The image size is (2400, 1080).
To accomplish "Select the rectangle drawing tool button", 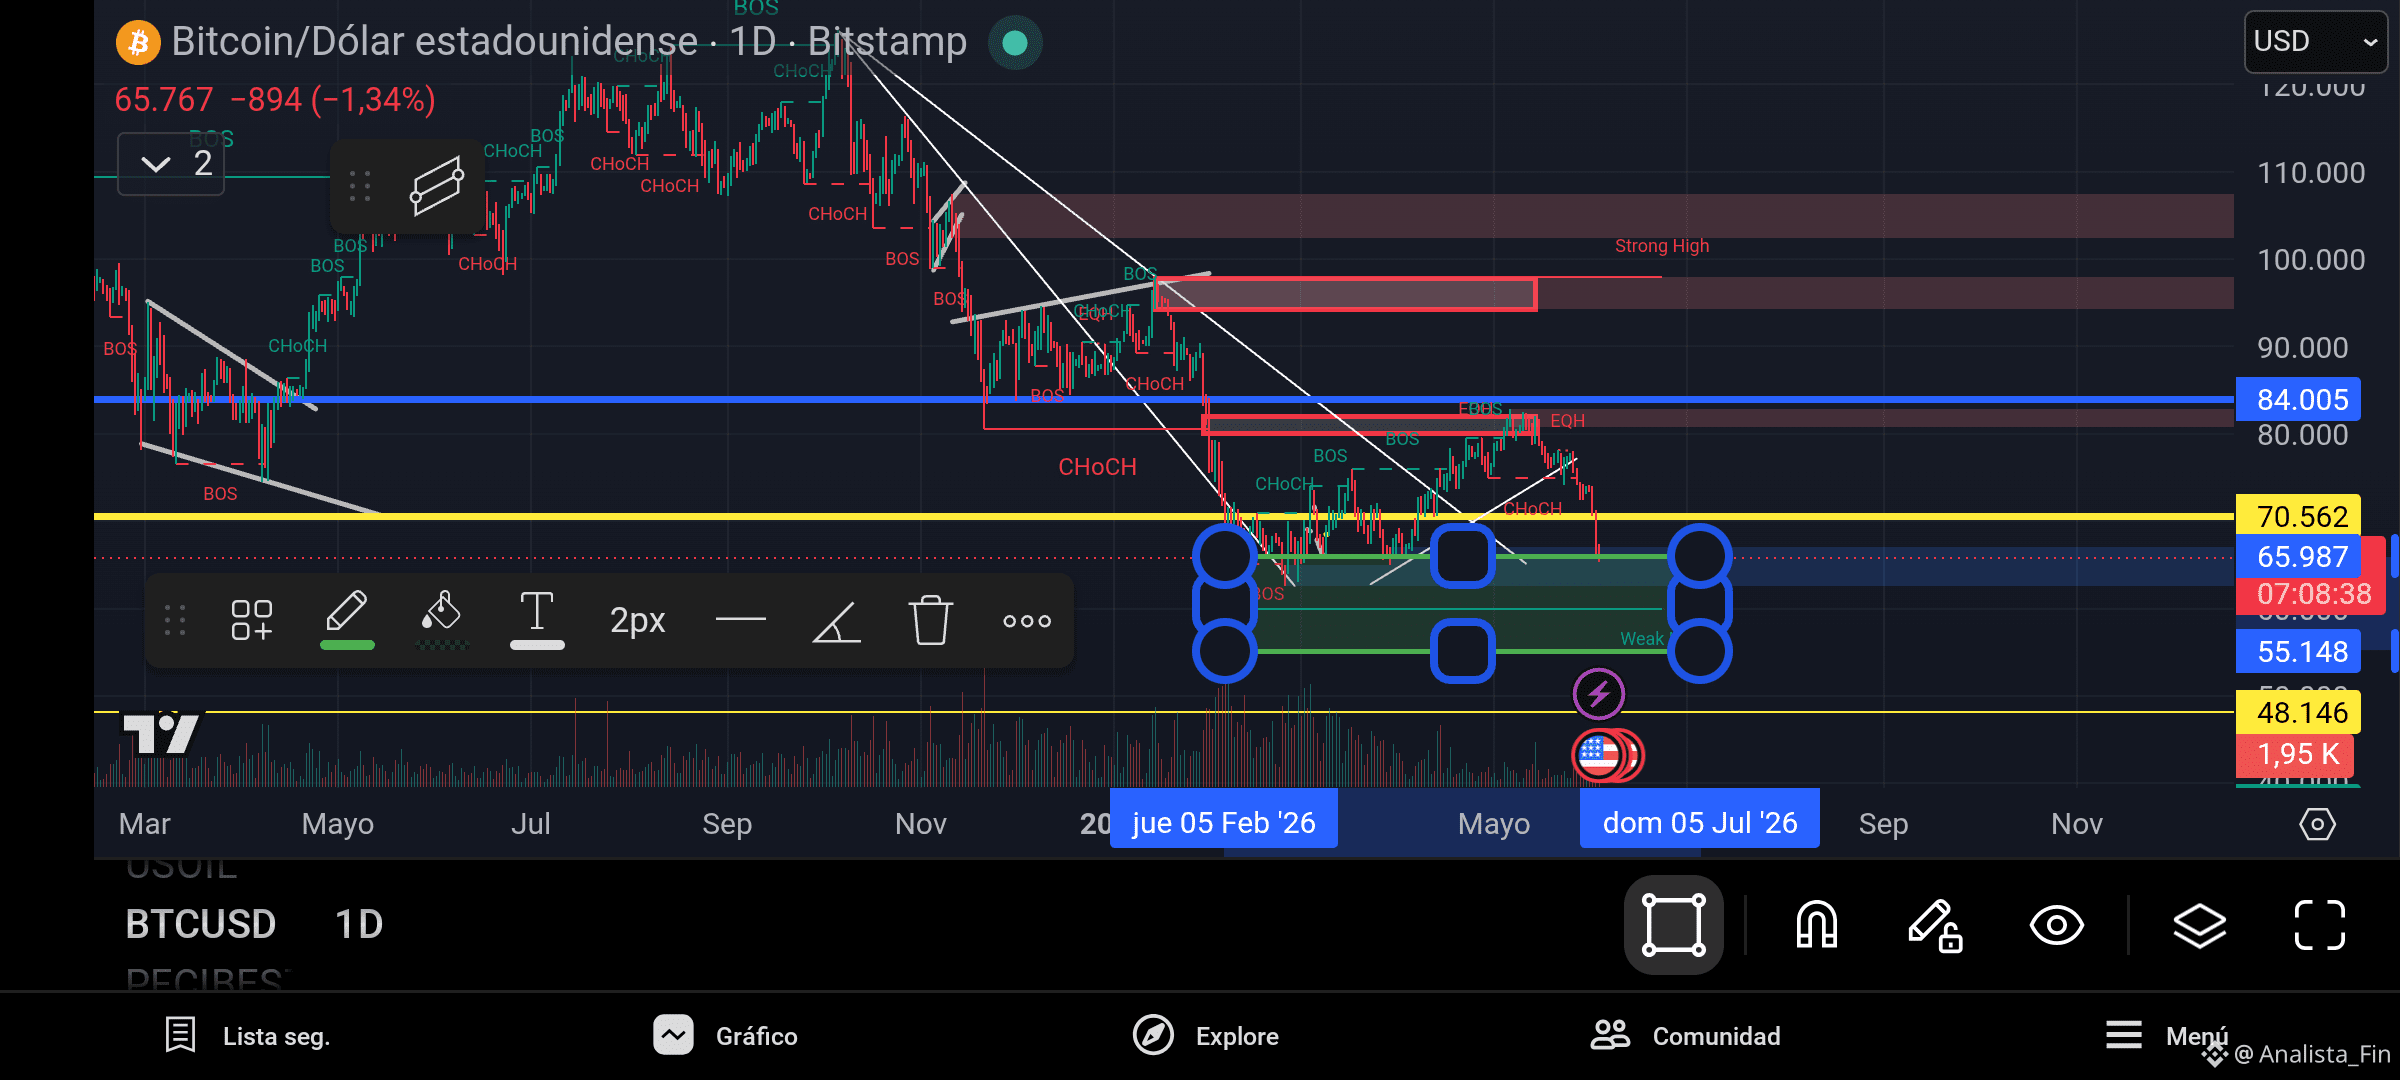I will pos(1673,925).
